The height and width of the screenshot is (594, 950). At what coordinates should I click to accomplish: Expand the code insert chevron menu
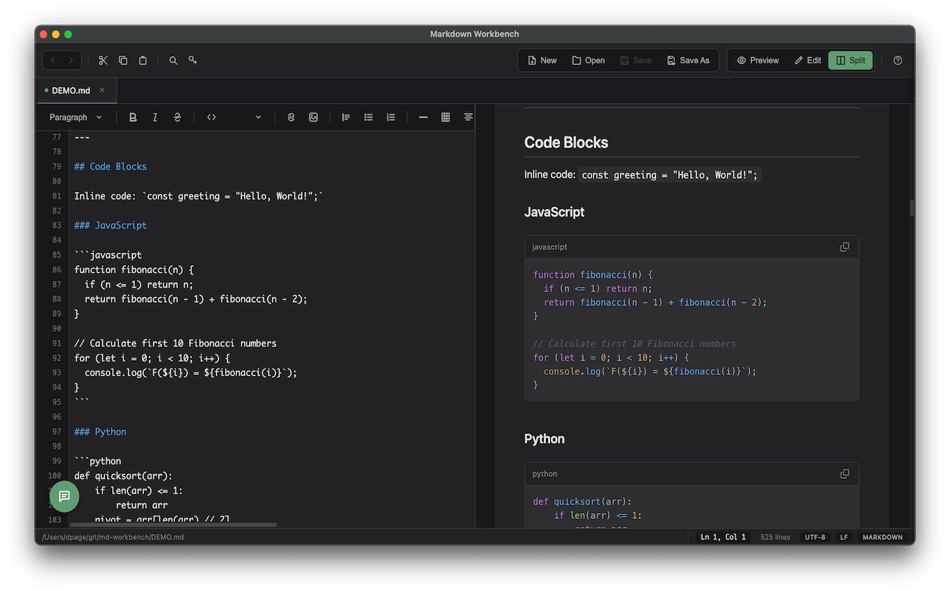tap(257, 117)
